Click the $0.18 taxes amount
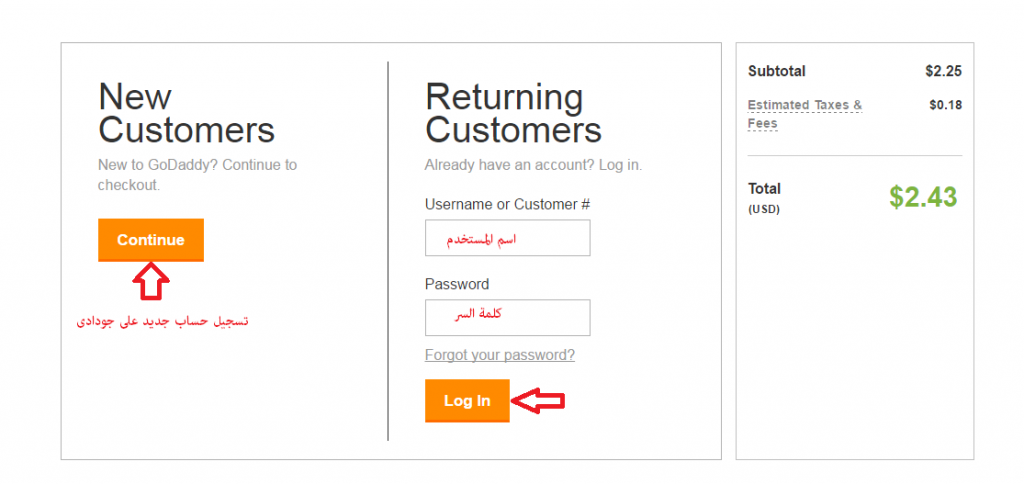 click(x=945, y=105)
